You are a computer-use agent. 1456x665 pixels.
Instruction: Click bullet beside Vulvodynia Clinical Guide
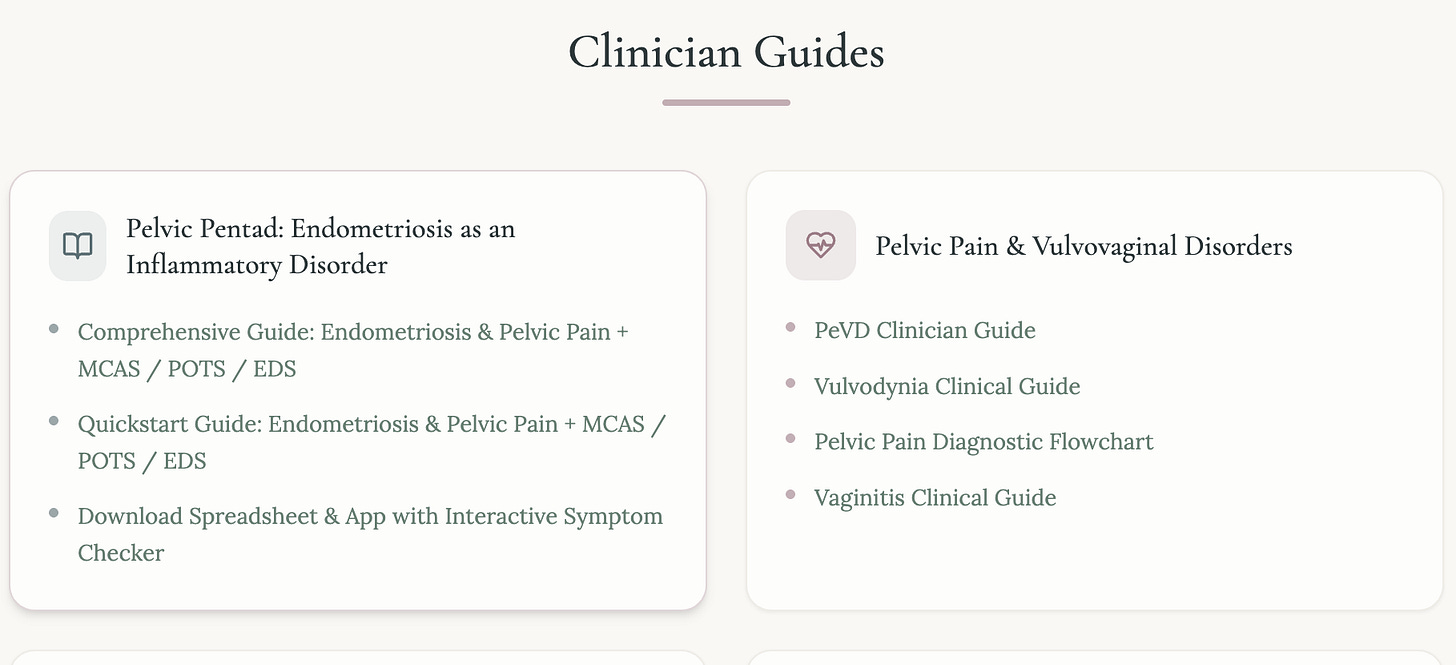point(790,383)
